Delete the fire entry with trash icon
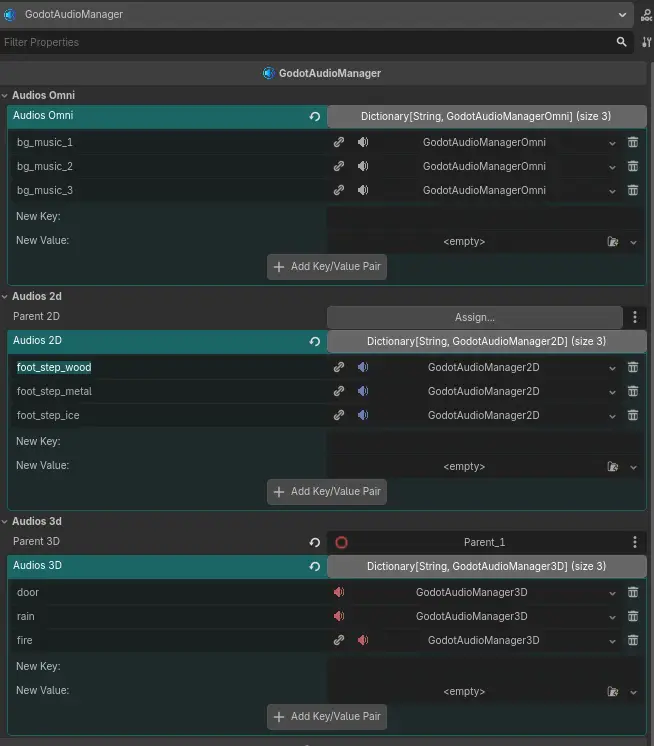Image resolution: width=654 pixels, height=746 pixels. tap(633, 640)
